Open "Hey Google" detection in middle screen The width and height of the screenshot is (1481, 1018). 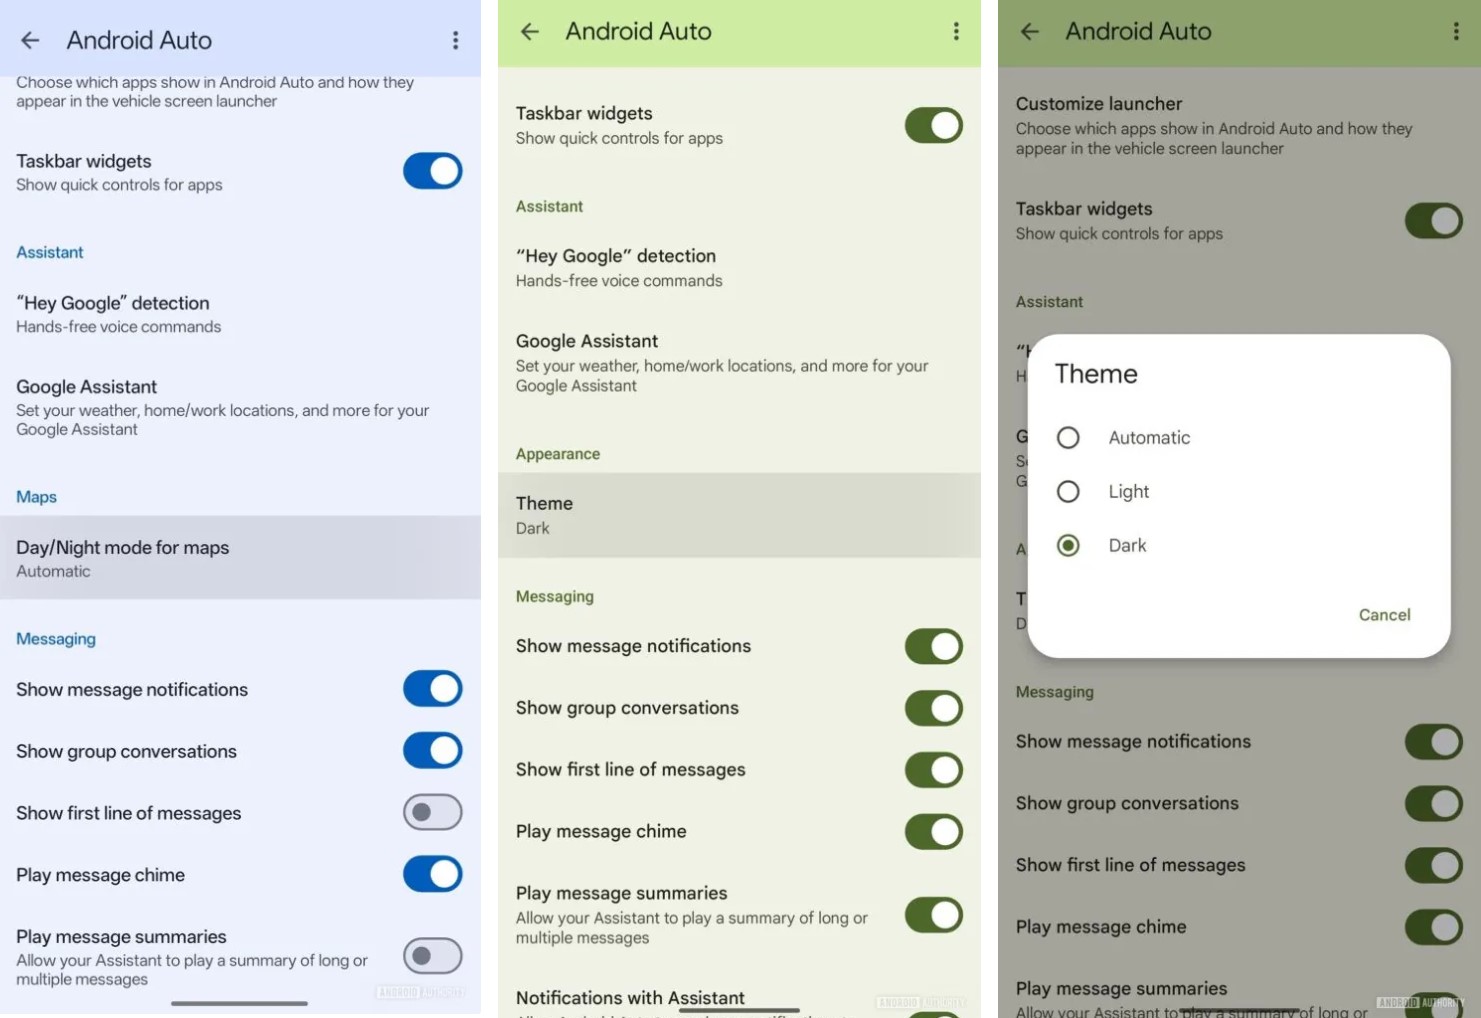[739, 267]
